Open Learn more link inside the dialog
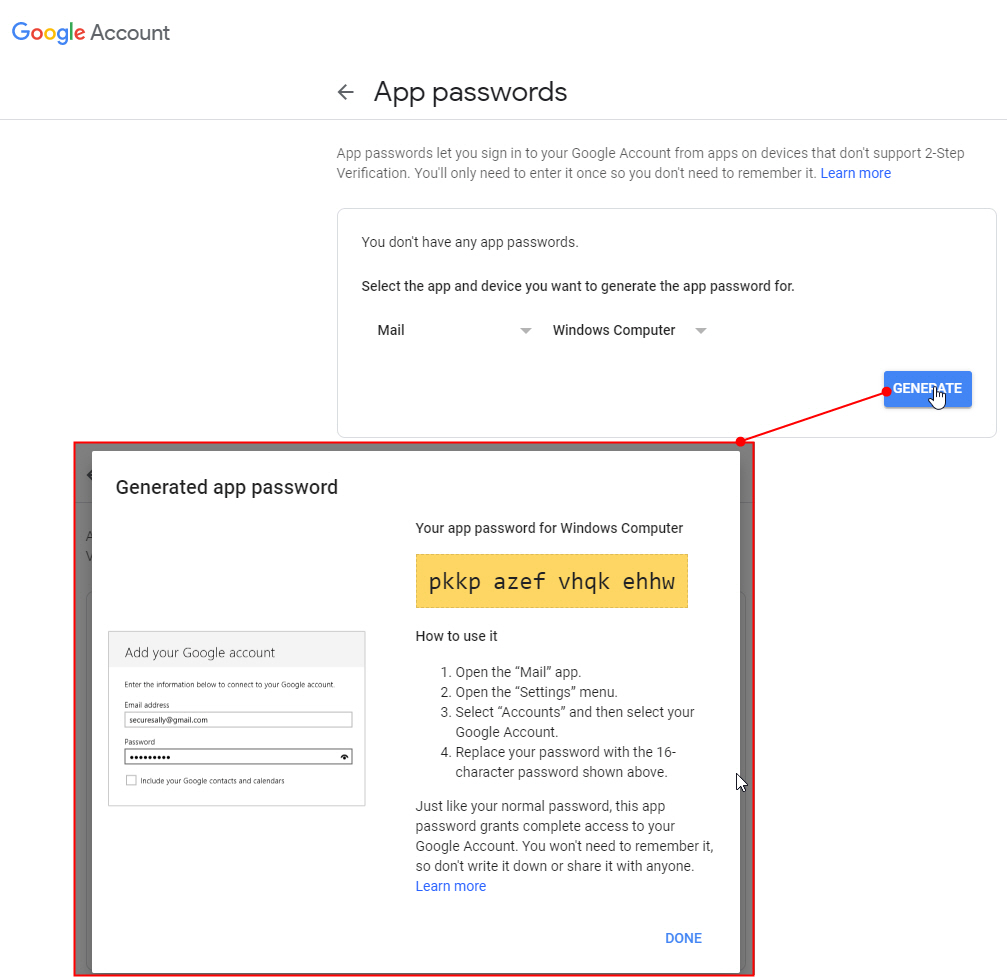1007x977 pixels. coord(450,886)
